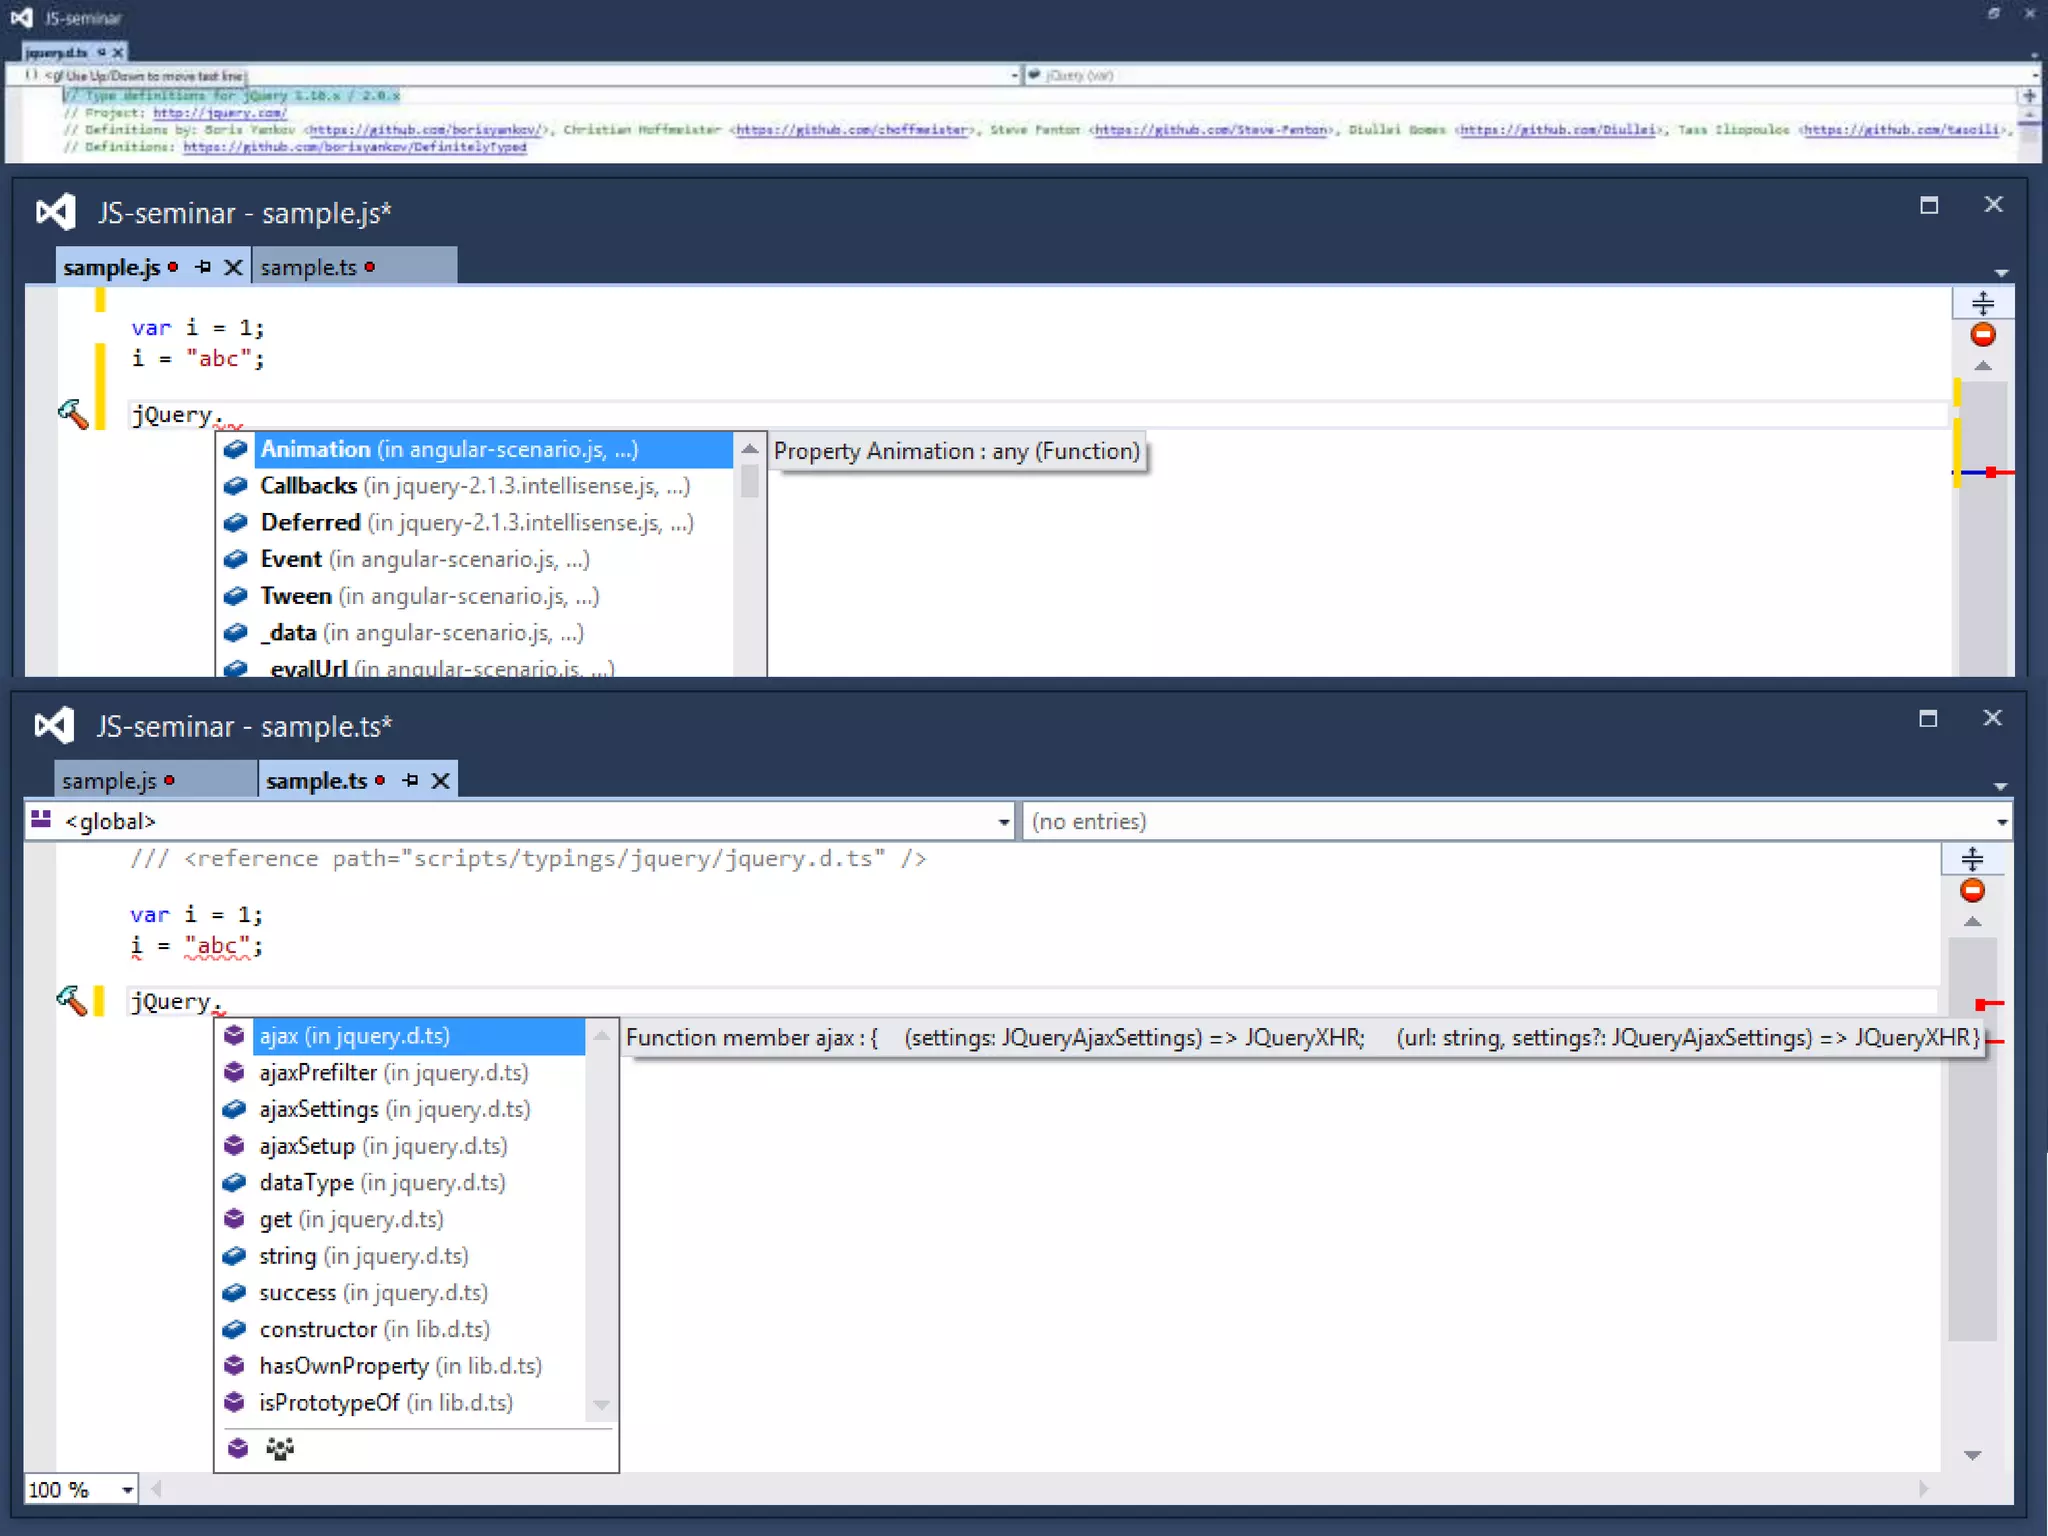Pin the sample.ts tab in lower window

[410, 780]
